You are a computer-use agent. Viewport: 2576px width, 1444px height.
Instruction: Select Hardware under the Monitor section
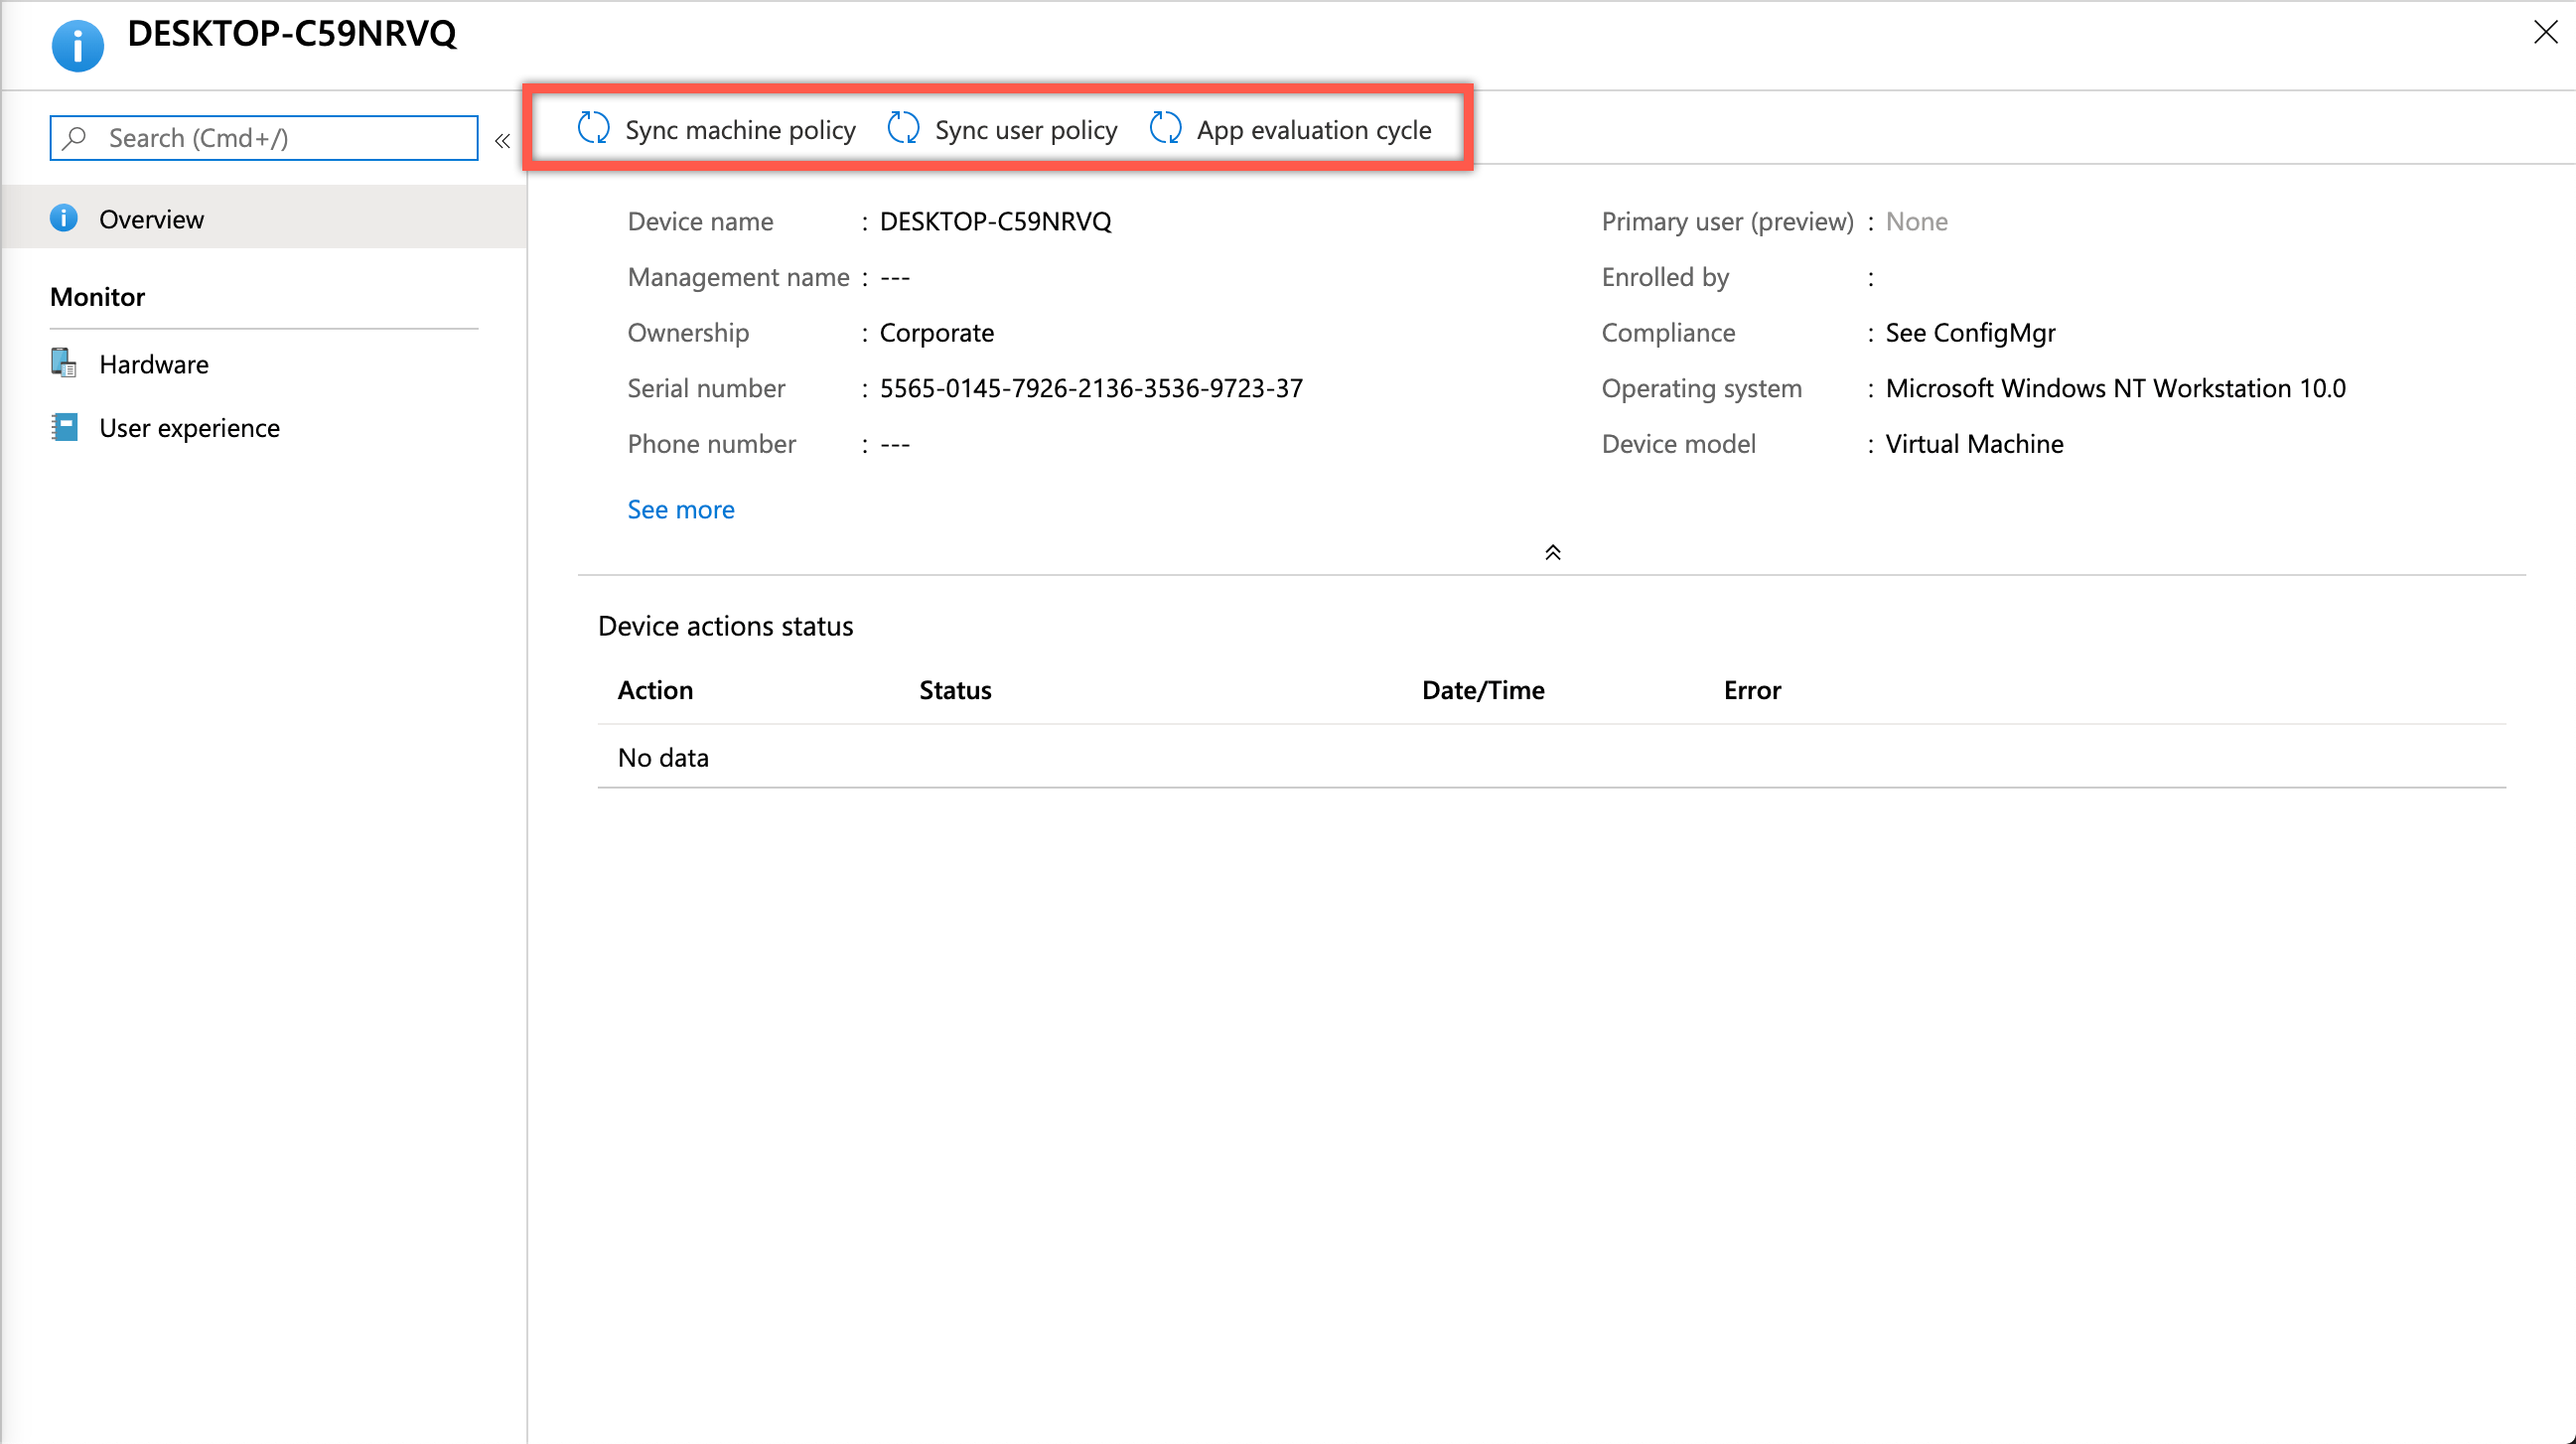[153, 363]
